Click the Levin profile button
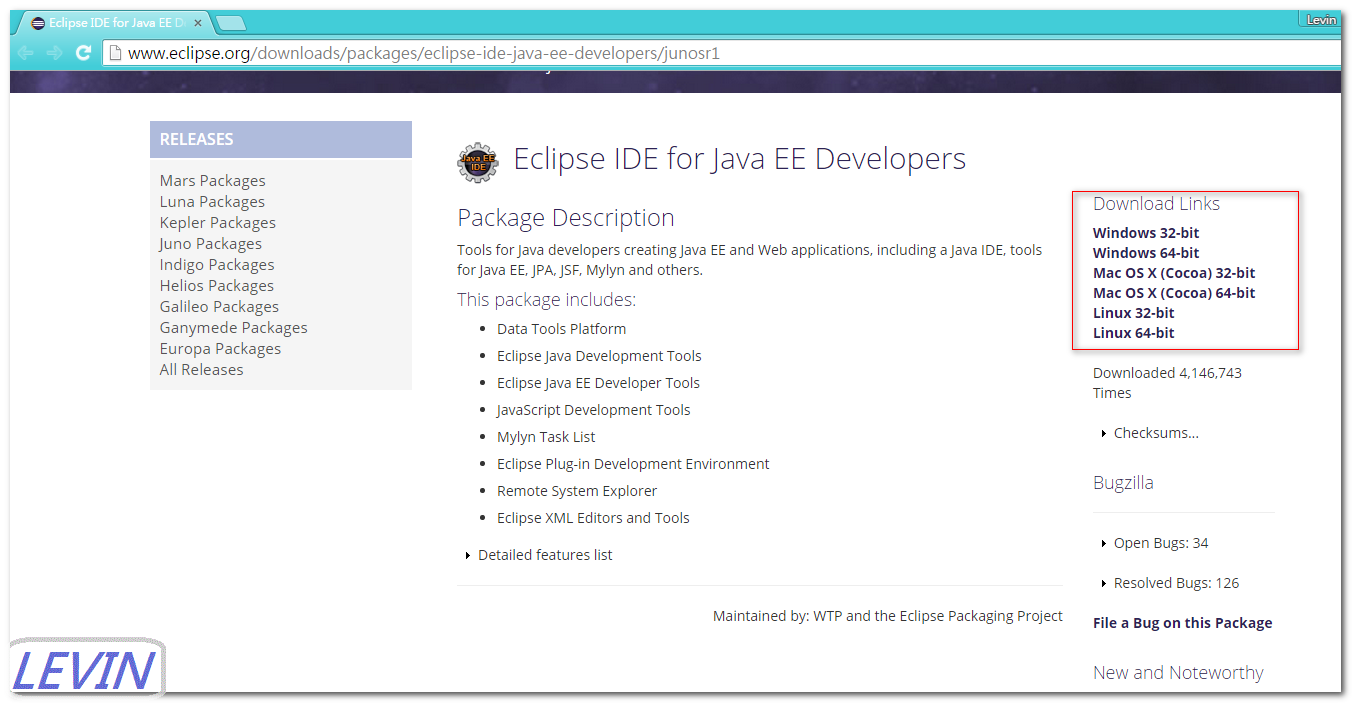1352x703 pixels. (1321, 20)
